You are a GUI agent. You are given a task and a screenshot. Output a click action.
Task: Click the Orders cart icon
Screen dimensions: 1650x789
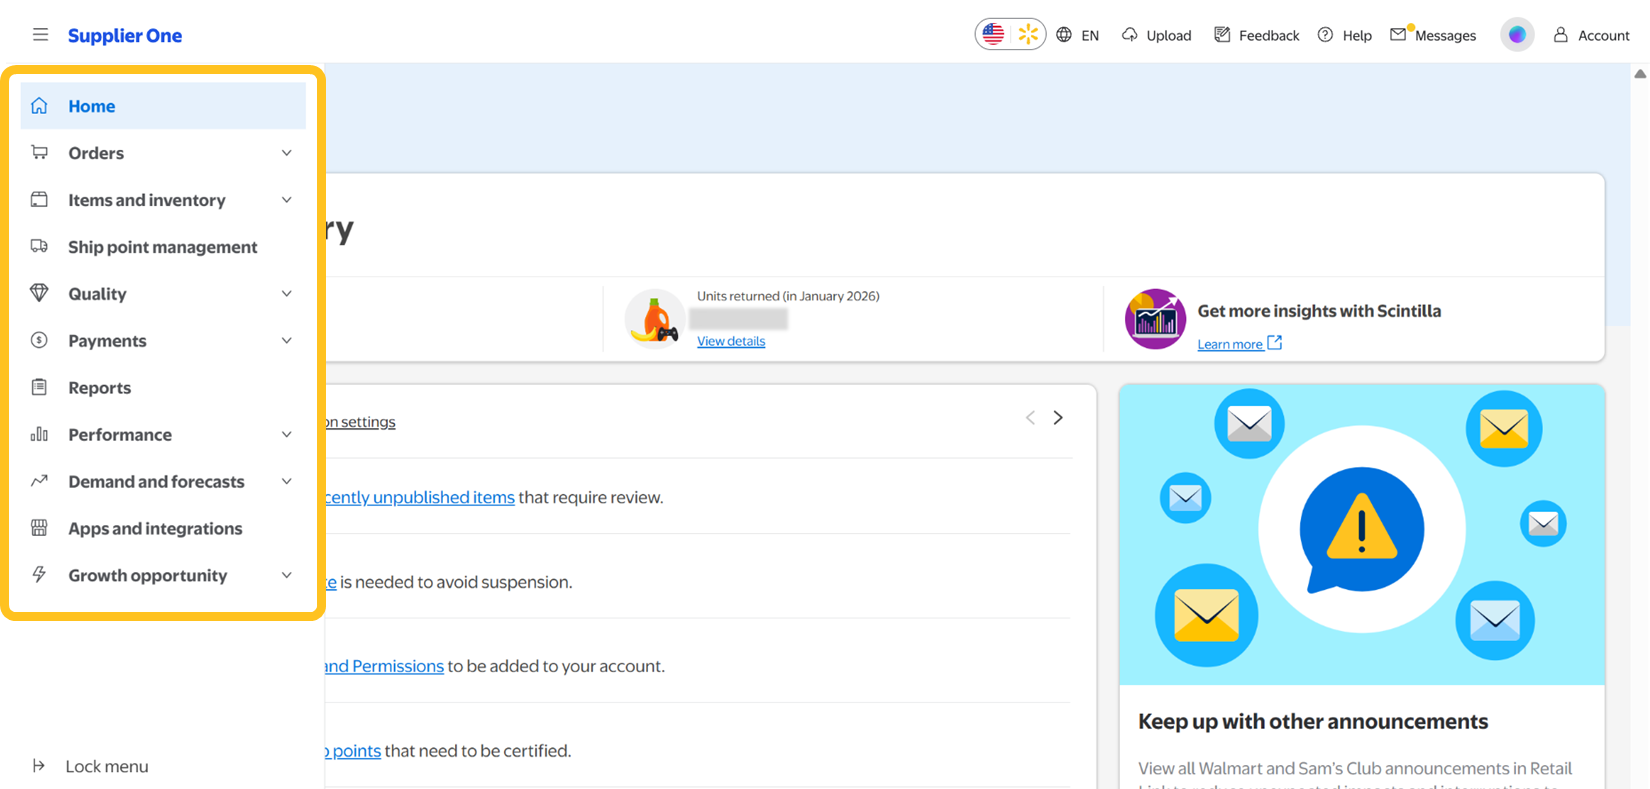coord(39,153)
